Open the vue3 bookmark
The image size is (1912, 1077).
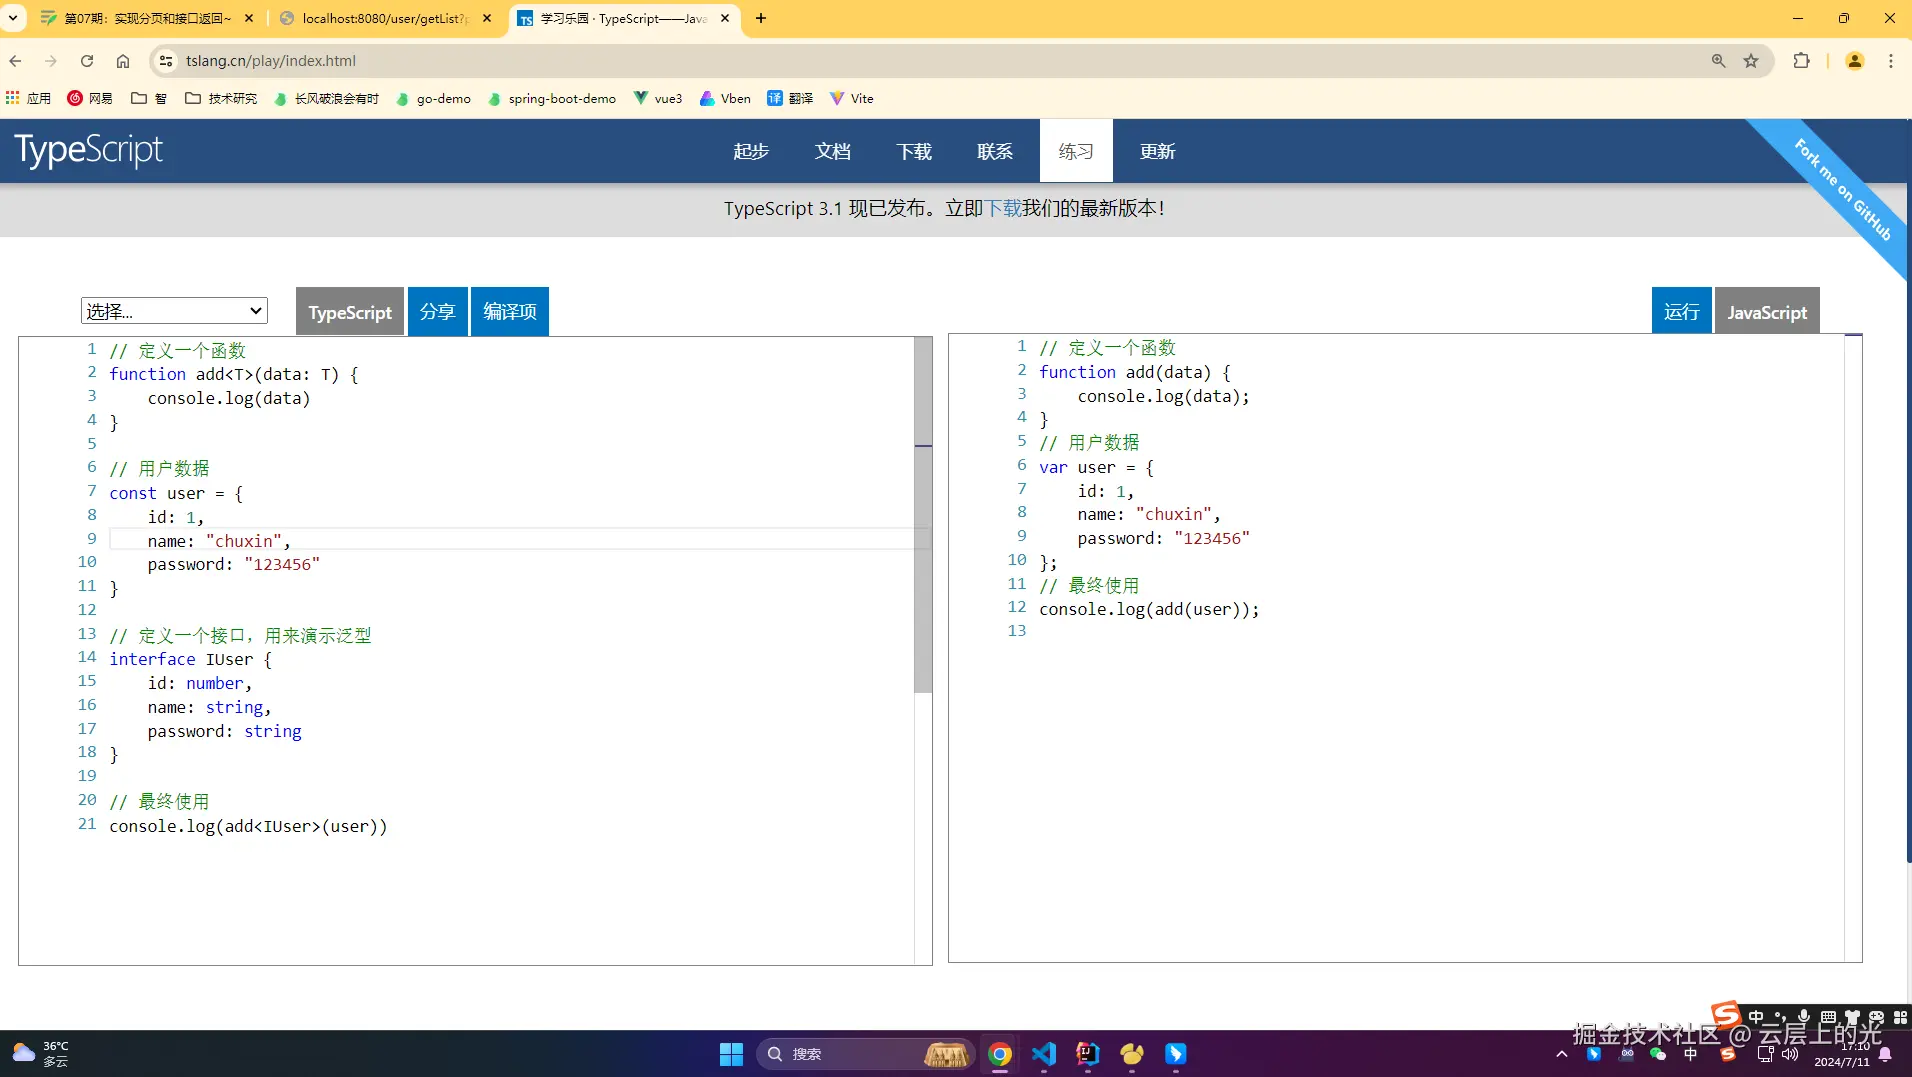[x=658, y=98]
